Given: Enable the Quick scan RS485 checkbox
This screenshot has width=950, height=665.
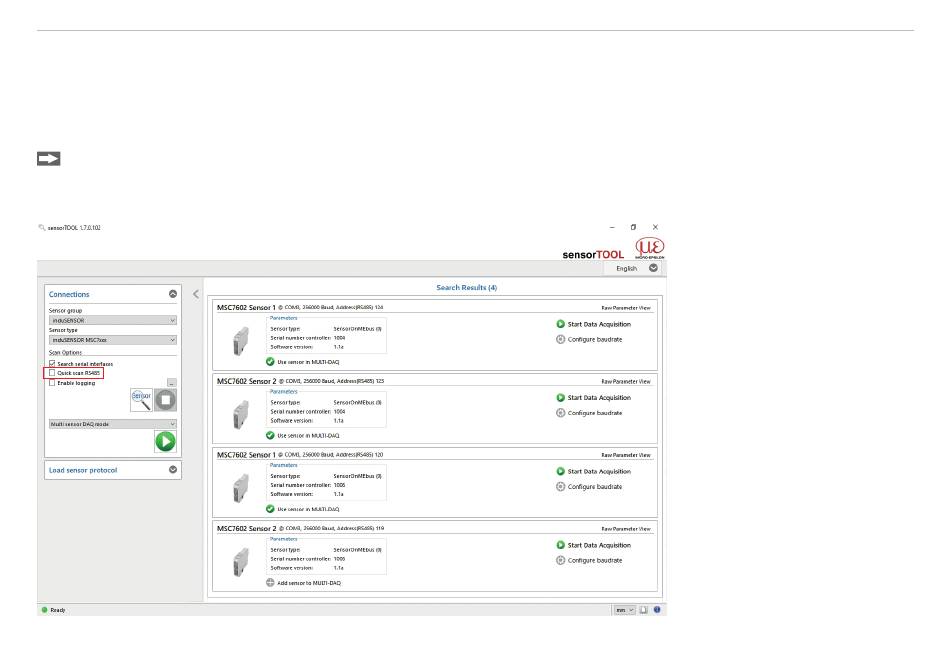Looking at the screenshot, I should click(x=52, y=373).
